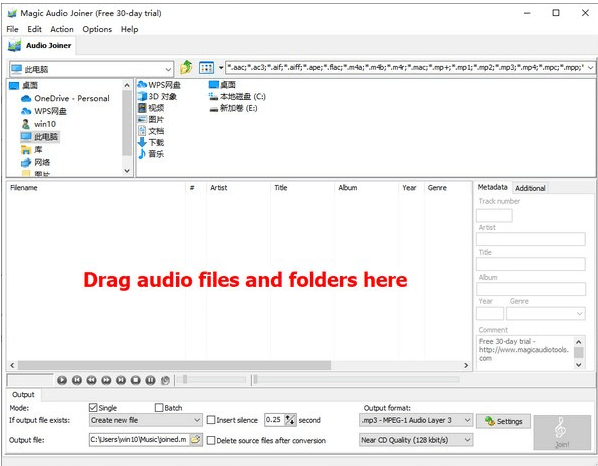Select WPS网盘 in the folder tree
Viewport: 598px width, 466px height.
click(x=43, y=111)
